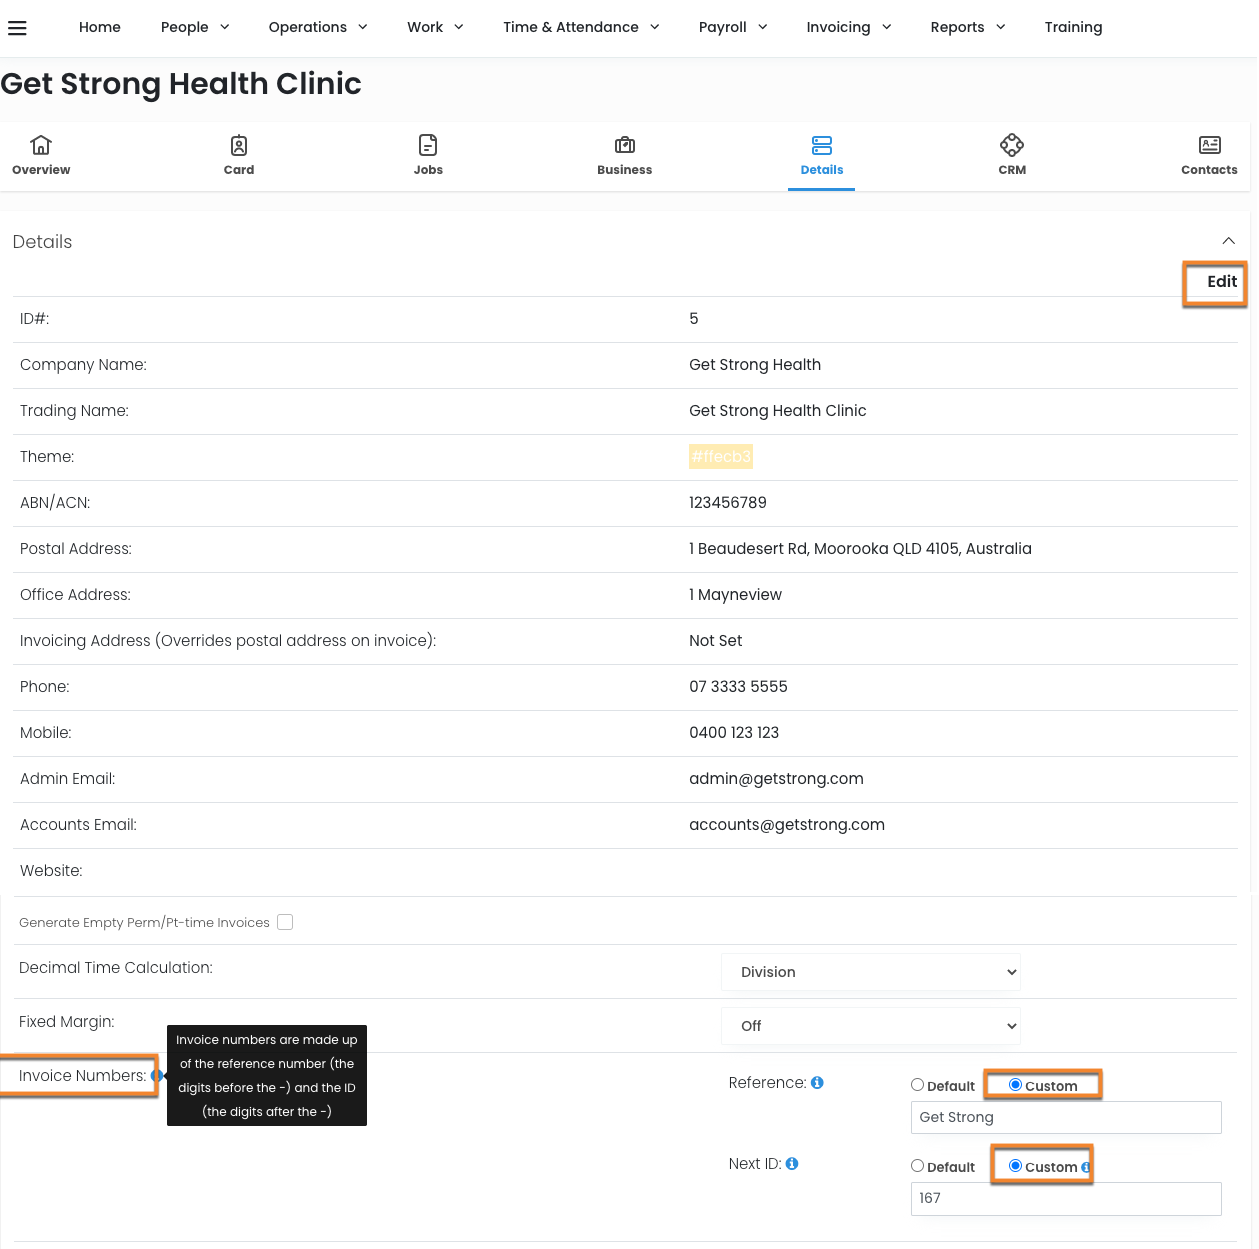This screenshot has height=1249, width=1259.
Task: Click the CRM icon
Action: [1012, 146]
